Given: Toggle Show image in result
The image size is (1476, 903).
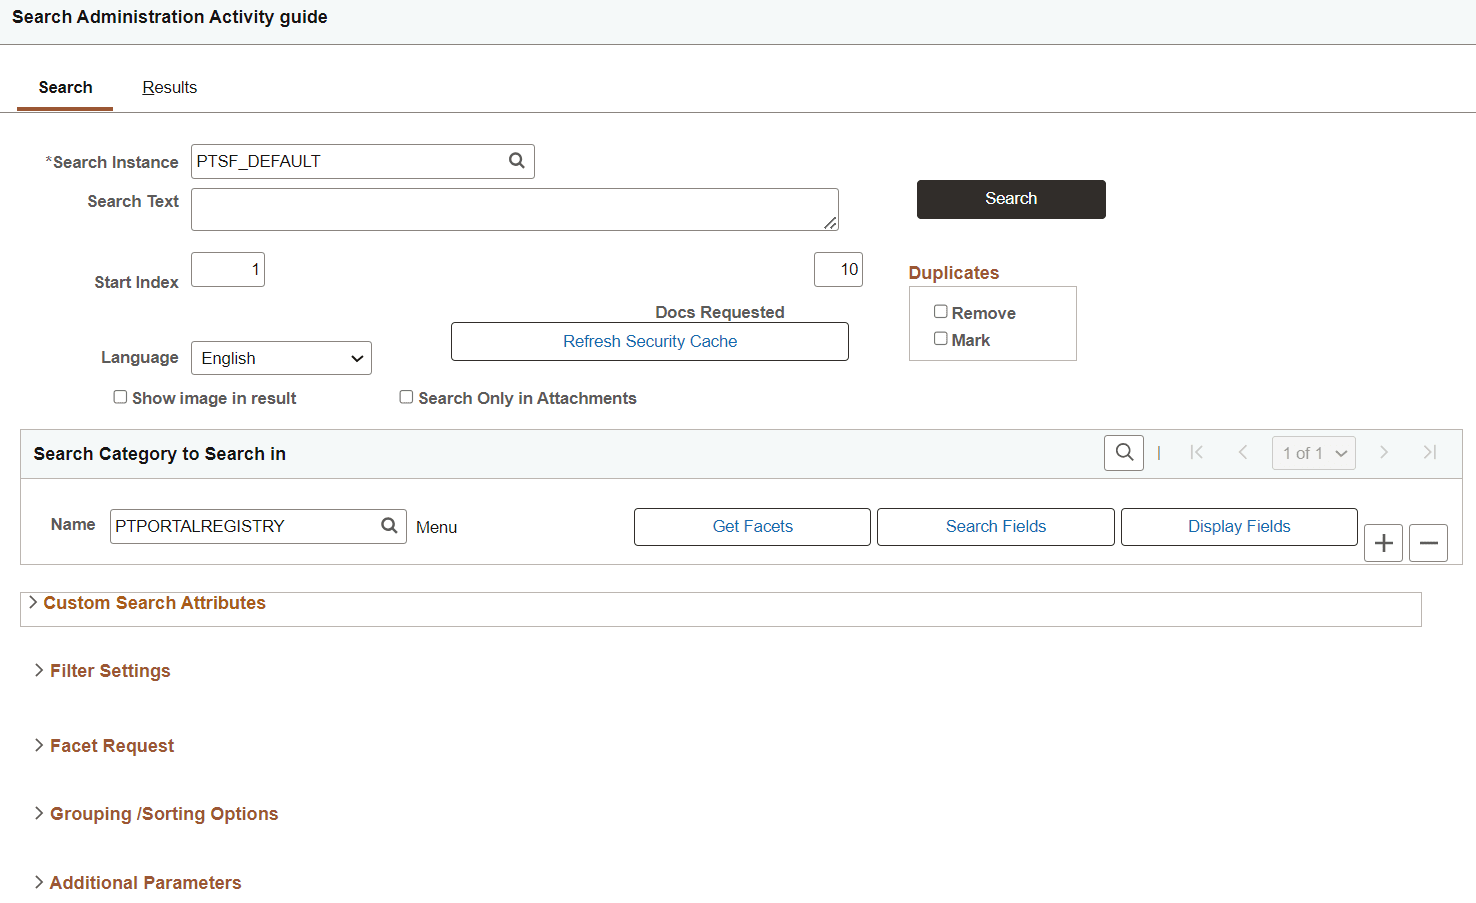Looking at the screenshot, I should (x=120, y=396).
